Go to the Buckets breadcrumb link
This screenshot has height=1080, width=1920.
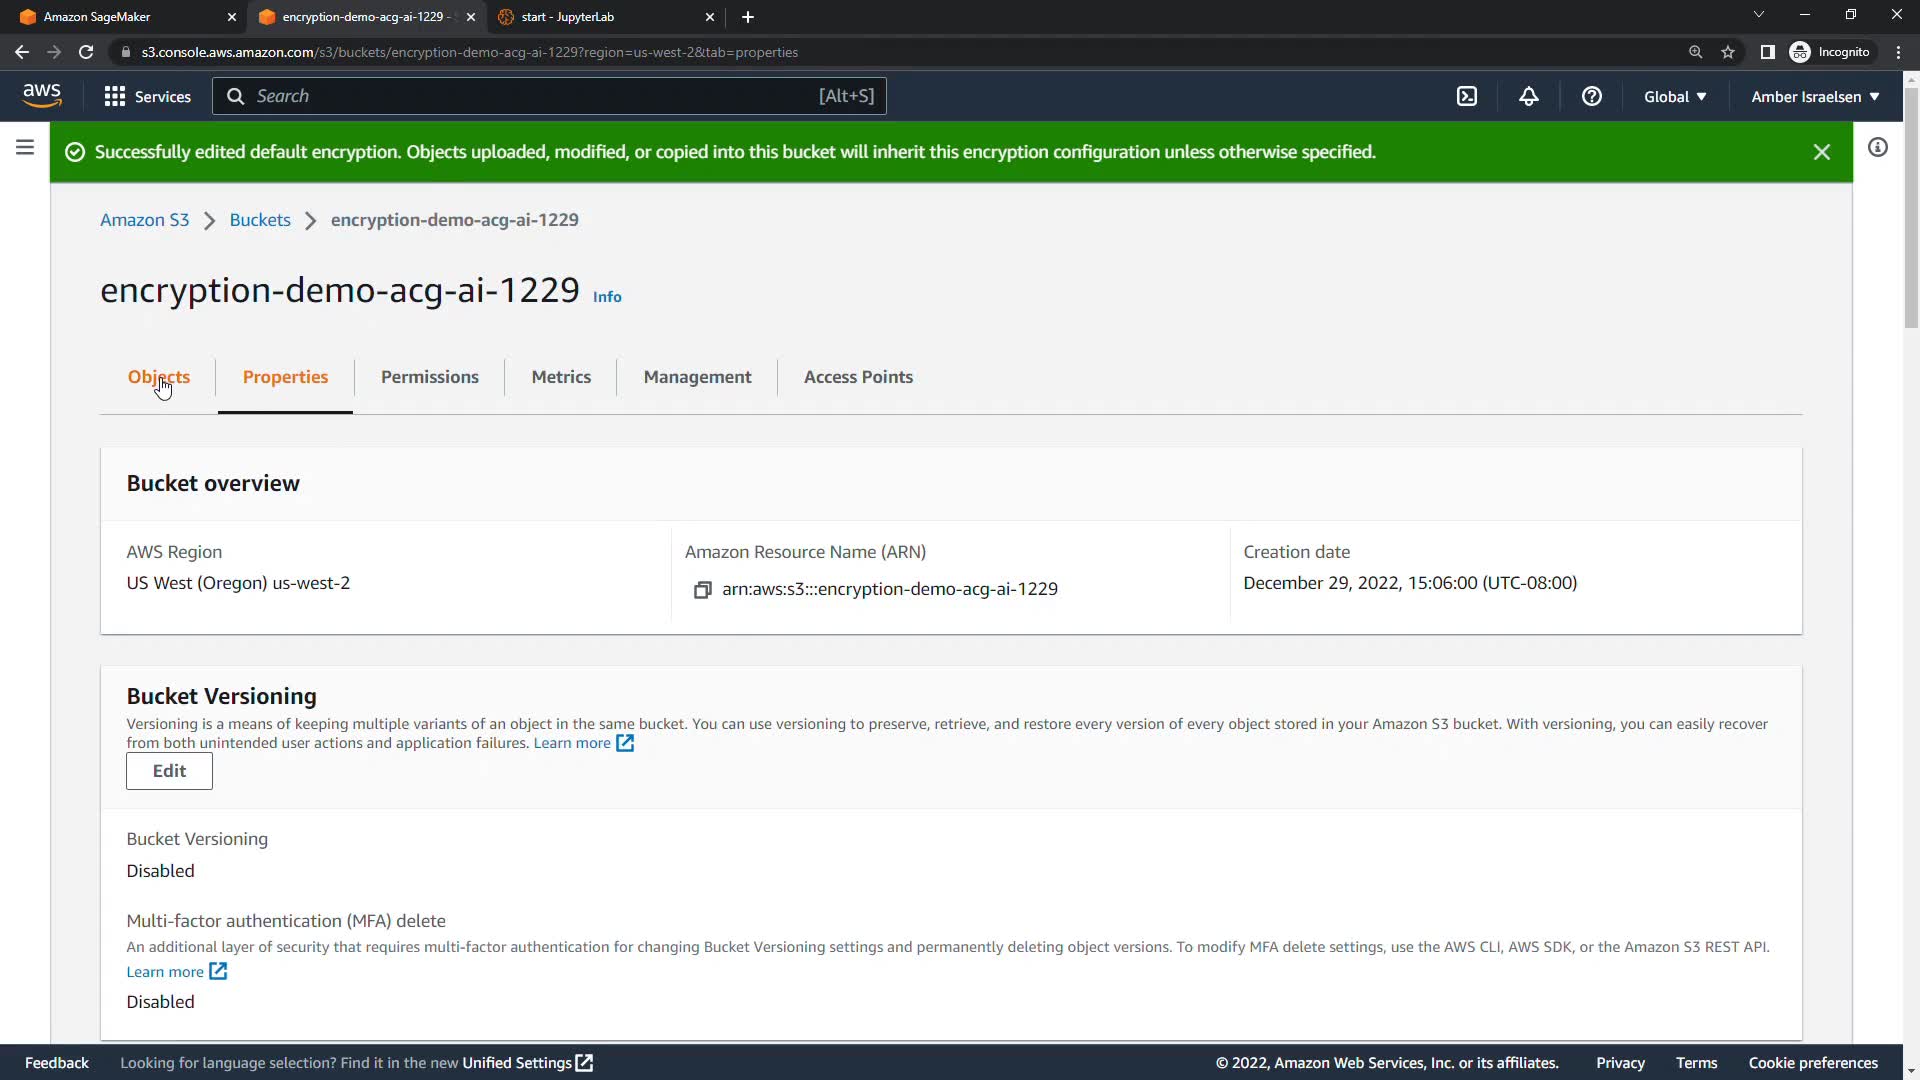point(260,220)
